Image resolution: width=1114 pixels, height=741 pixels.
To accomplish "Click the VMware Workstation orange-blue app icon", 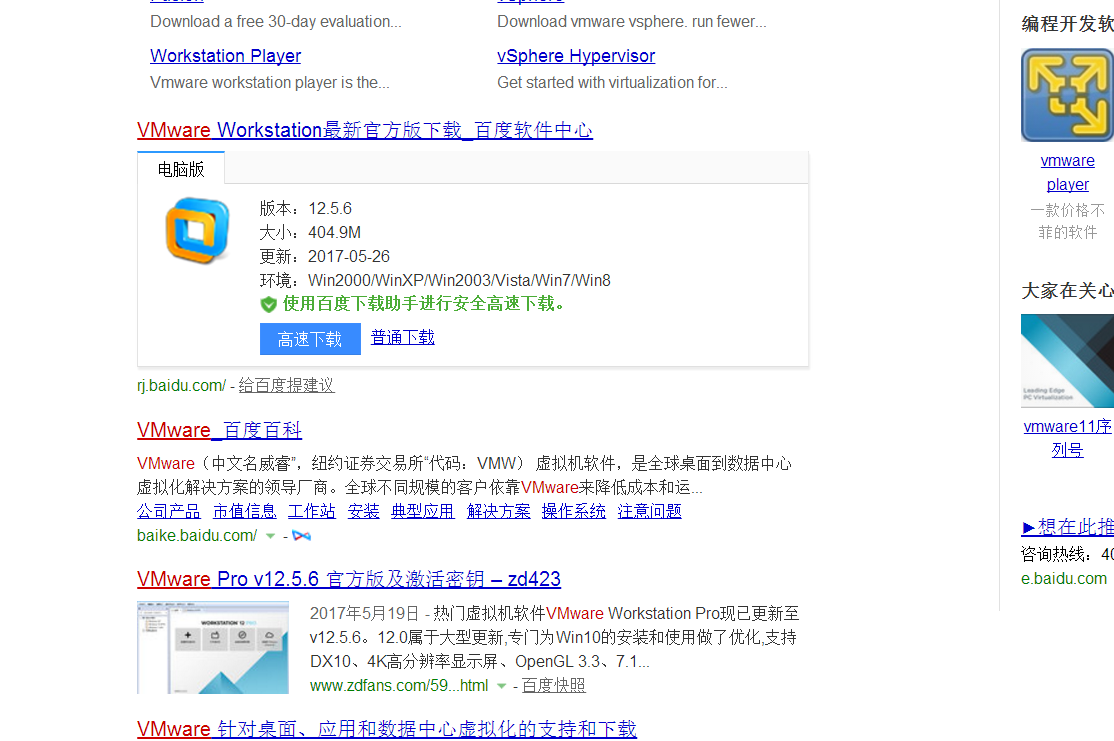I will tap(198, 231).
